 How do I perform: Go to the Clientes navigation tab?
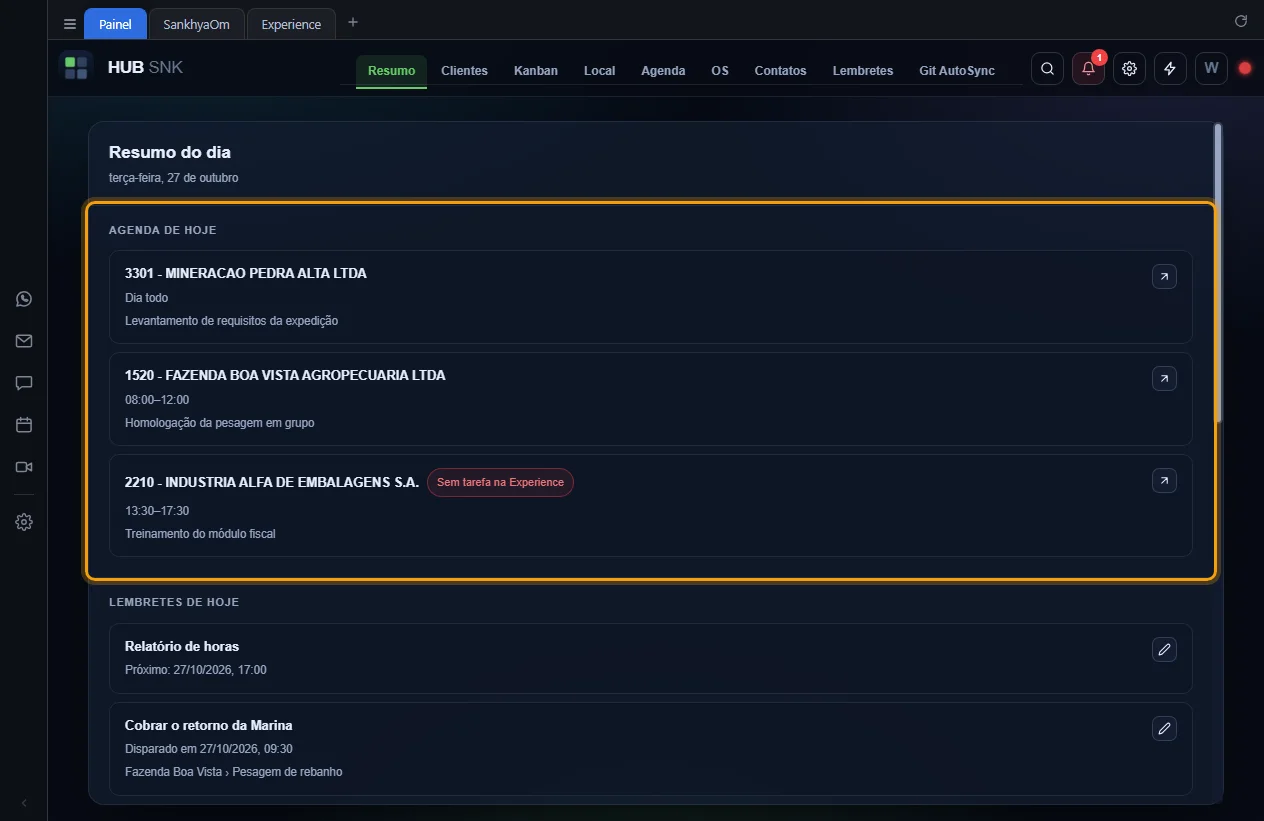[x=464, y=71]
